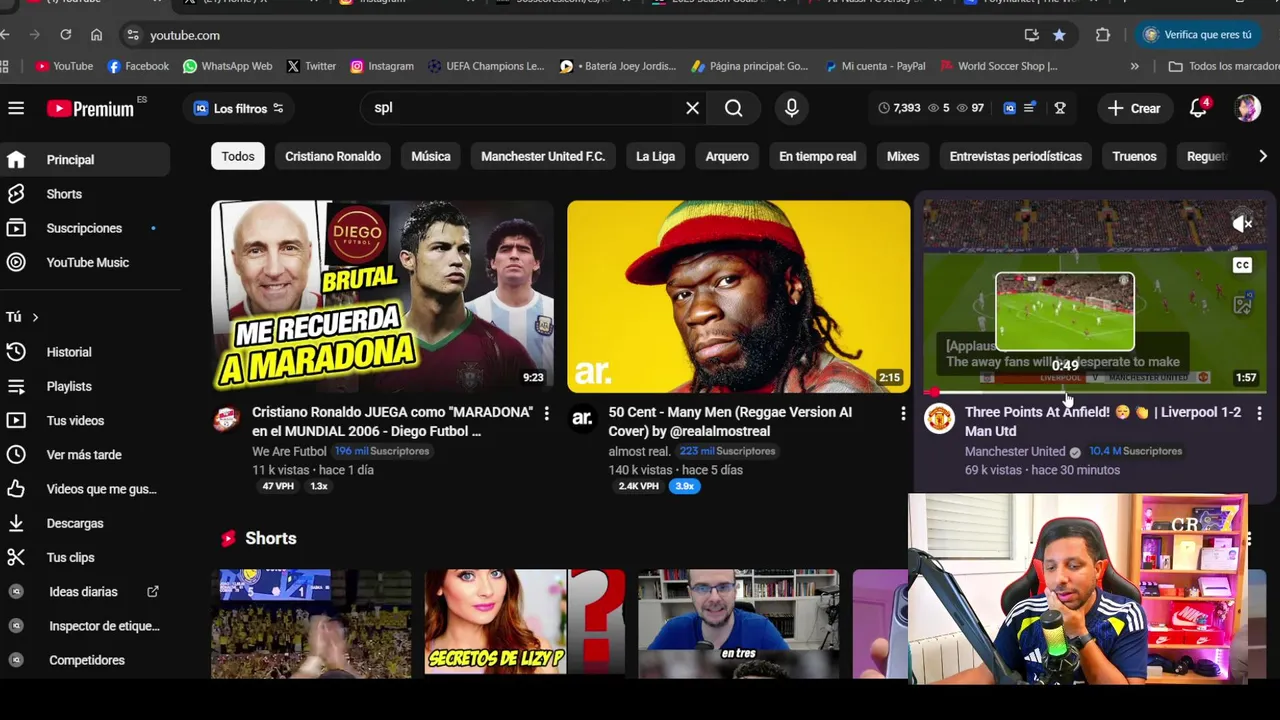Open the Me Recuerda a Maradona thumbnail
Image resolution: width=1280 pixels, height=720 pixels.
pyautogui.click(x=382, y=296)
